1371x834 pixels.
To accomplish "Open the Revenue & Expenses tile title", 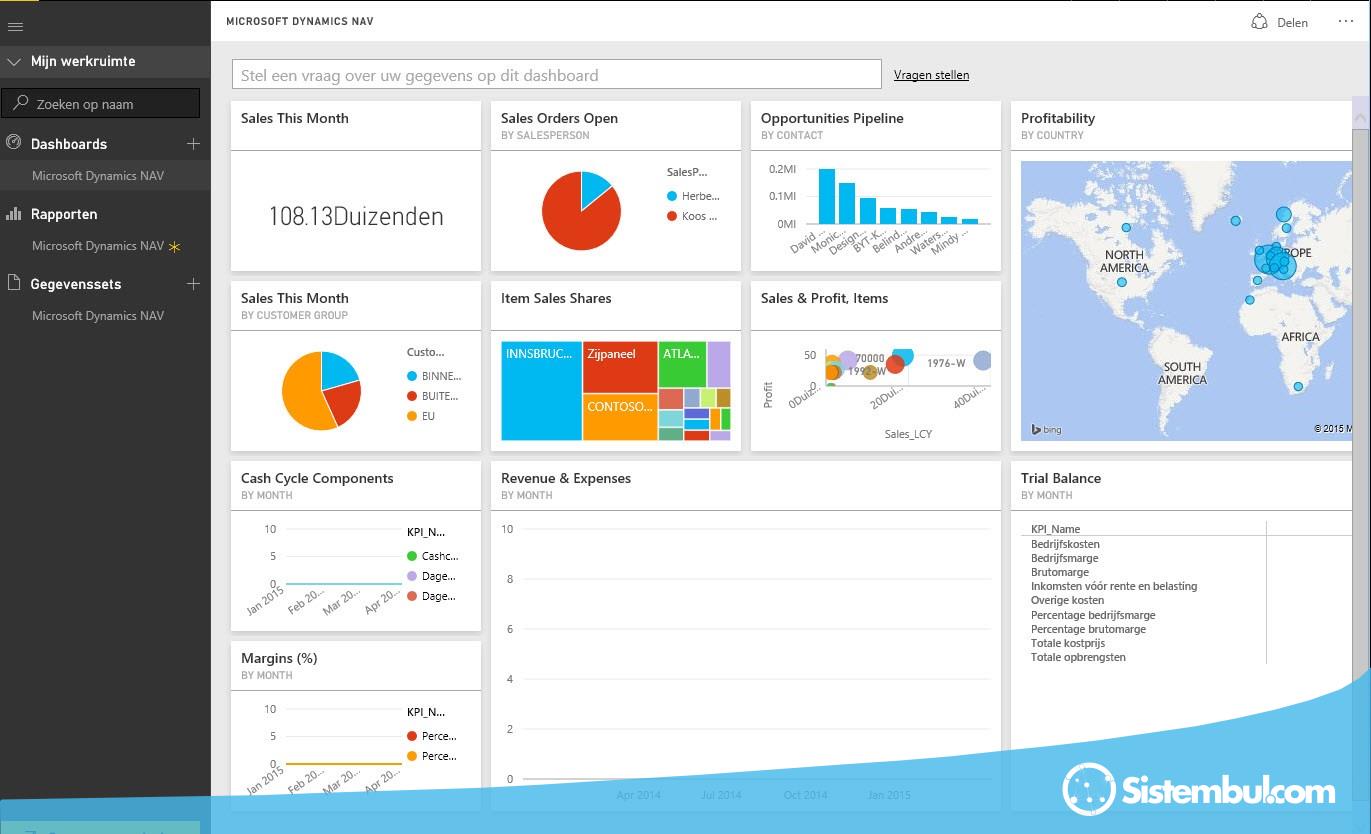I will click(x=566, y=478).
